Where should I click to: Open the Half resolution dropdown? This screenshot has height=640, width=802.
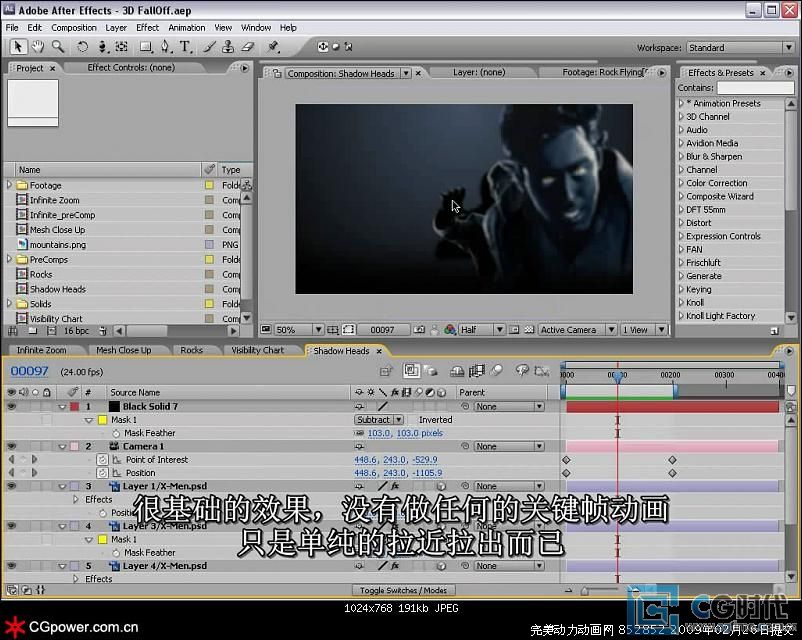pos(481,330)
